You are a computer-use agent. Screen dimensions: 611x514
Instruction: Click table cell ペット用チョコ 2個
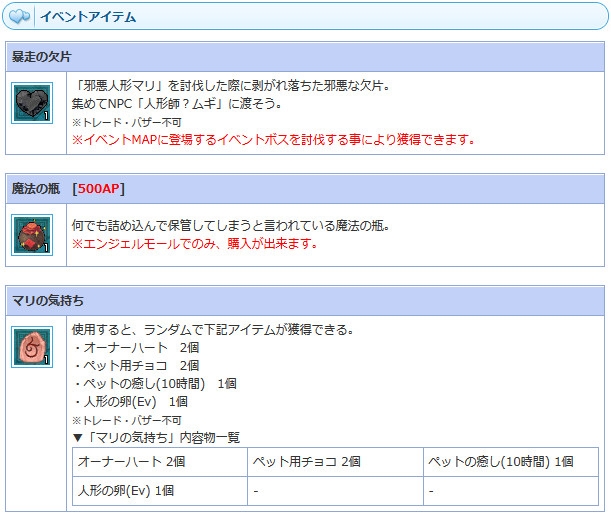coord(335,462)
